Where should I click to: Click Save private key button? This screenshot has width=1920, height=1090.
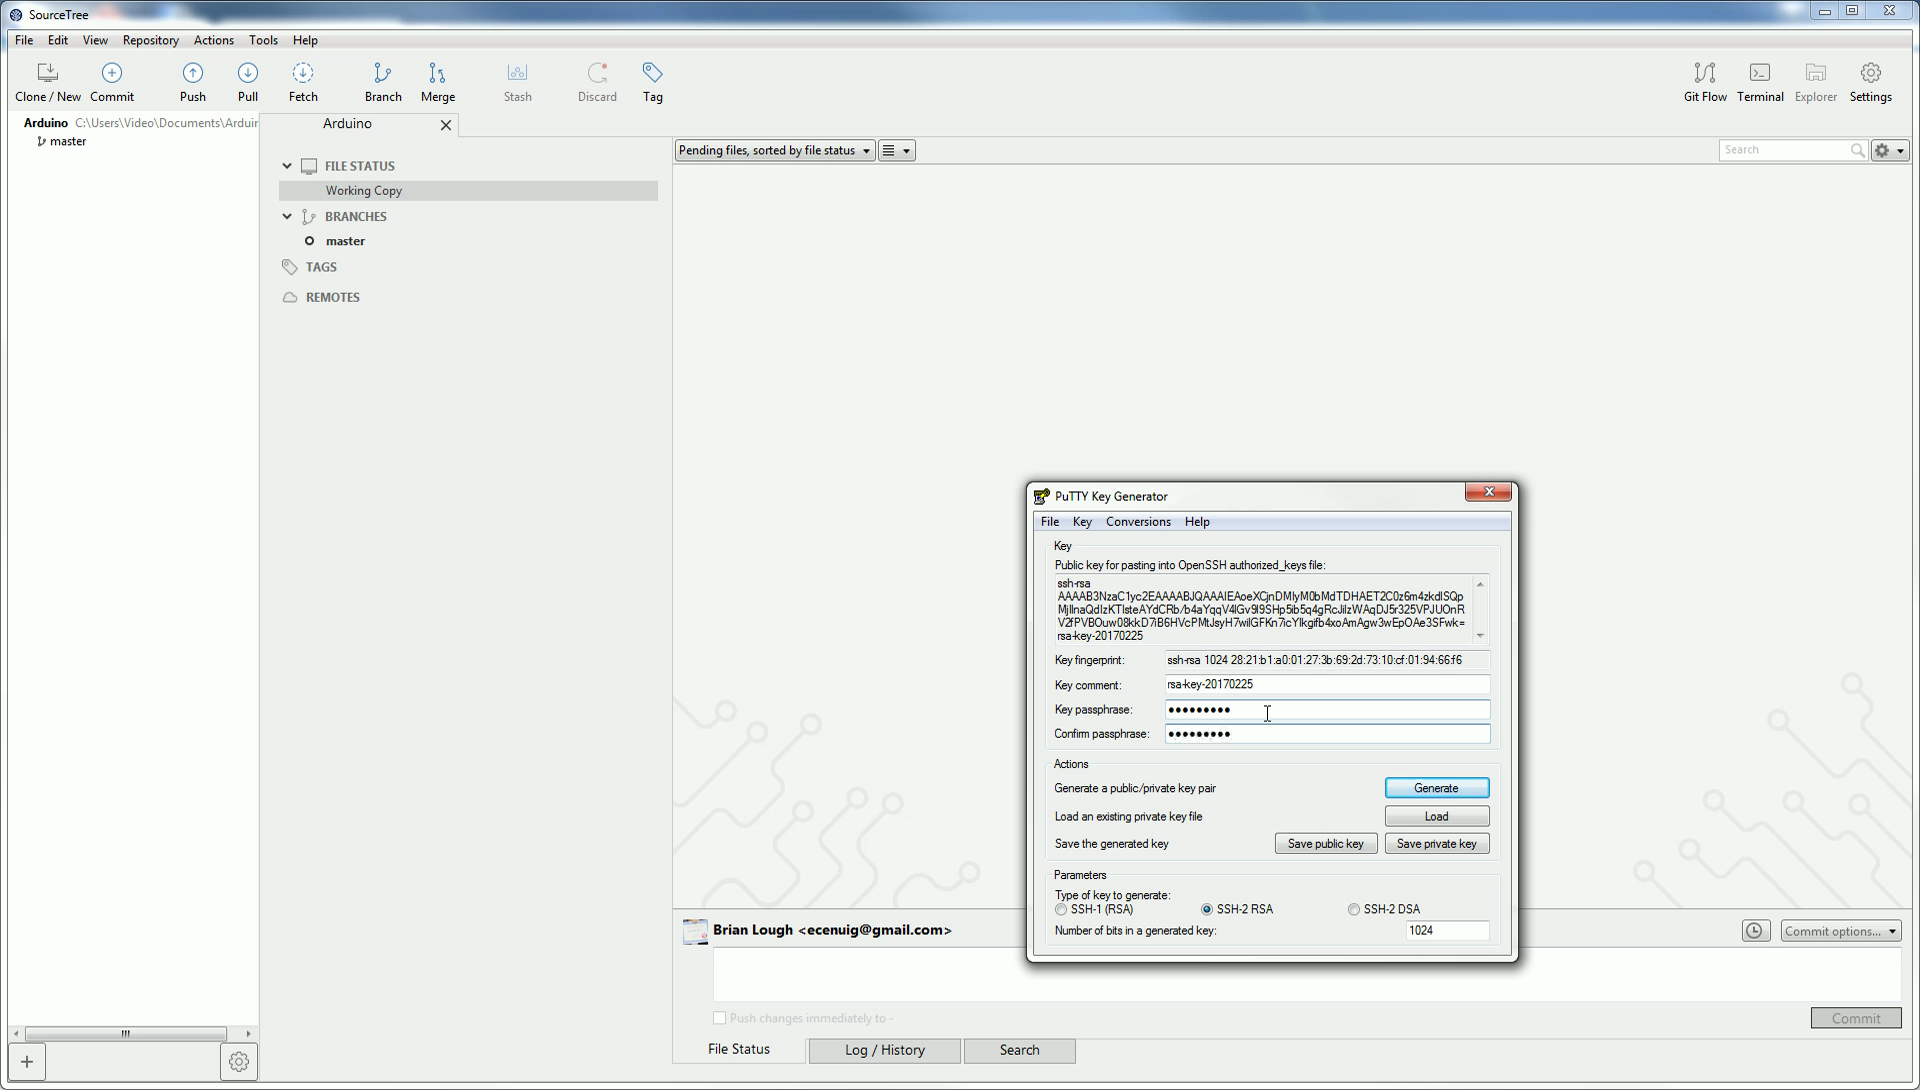(x=1436, y=844)
